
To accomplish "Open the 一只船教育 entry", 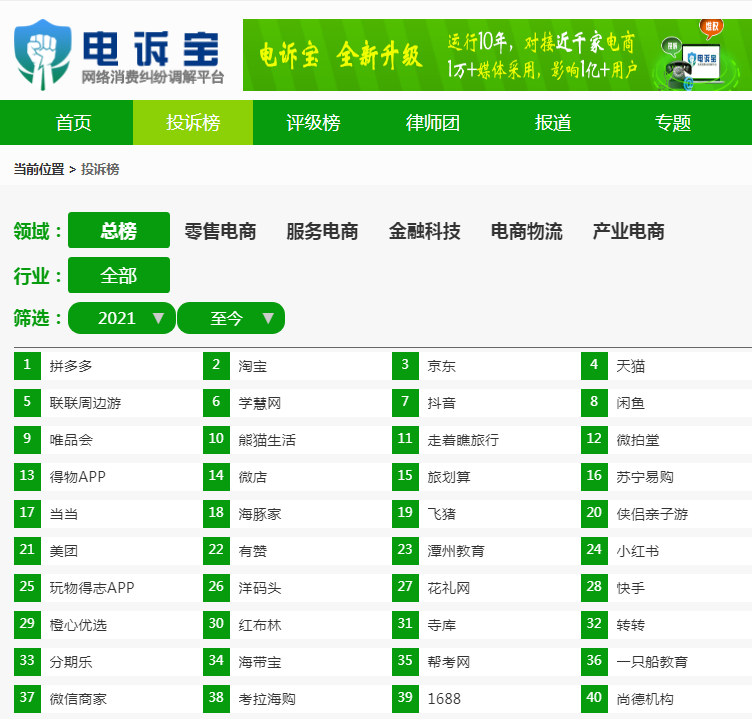I will click(x=652, y=662).
